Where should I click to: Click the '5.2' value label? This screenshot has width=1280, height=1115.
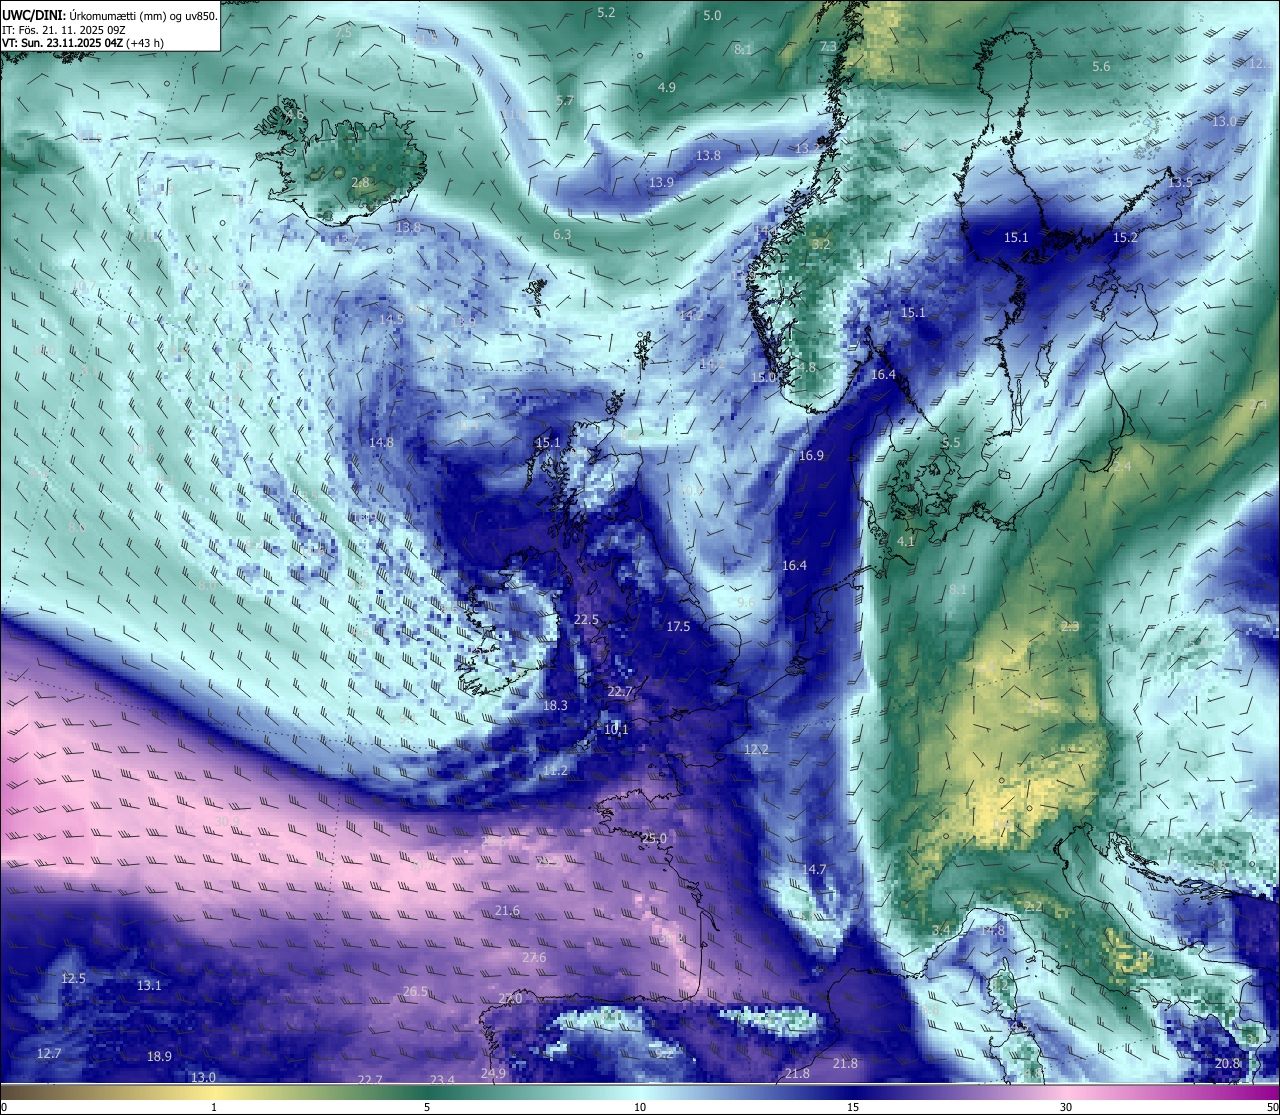(x=606, y=12)
